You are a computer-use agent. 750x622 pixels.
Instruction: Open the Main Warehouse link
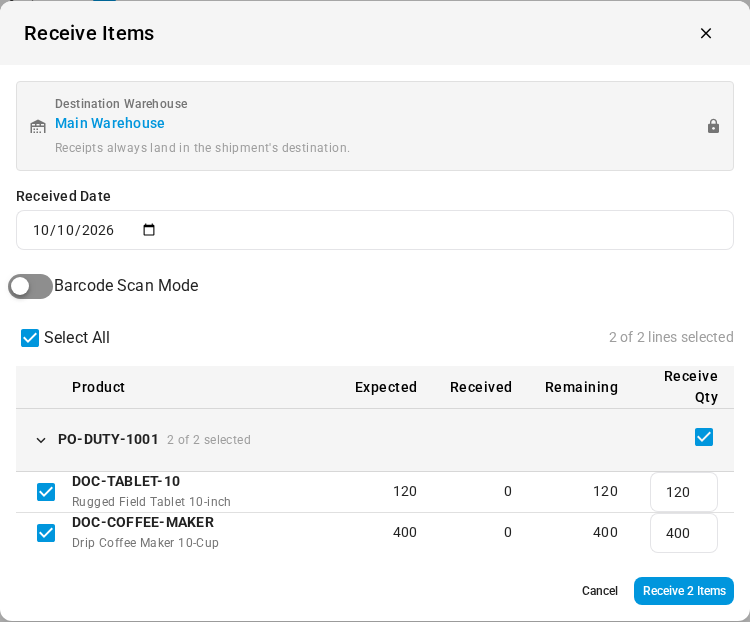click(110, 123)
